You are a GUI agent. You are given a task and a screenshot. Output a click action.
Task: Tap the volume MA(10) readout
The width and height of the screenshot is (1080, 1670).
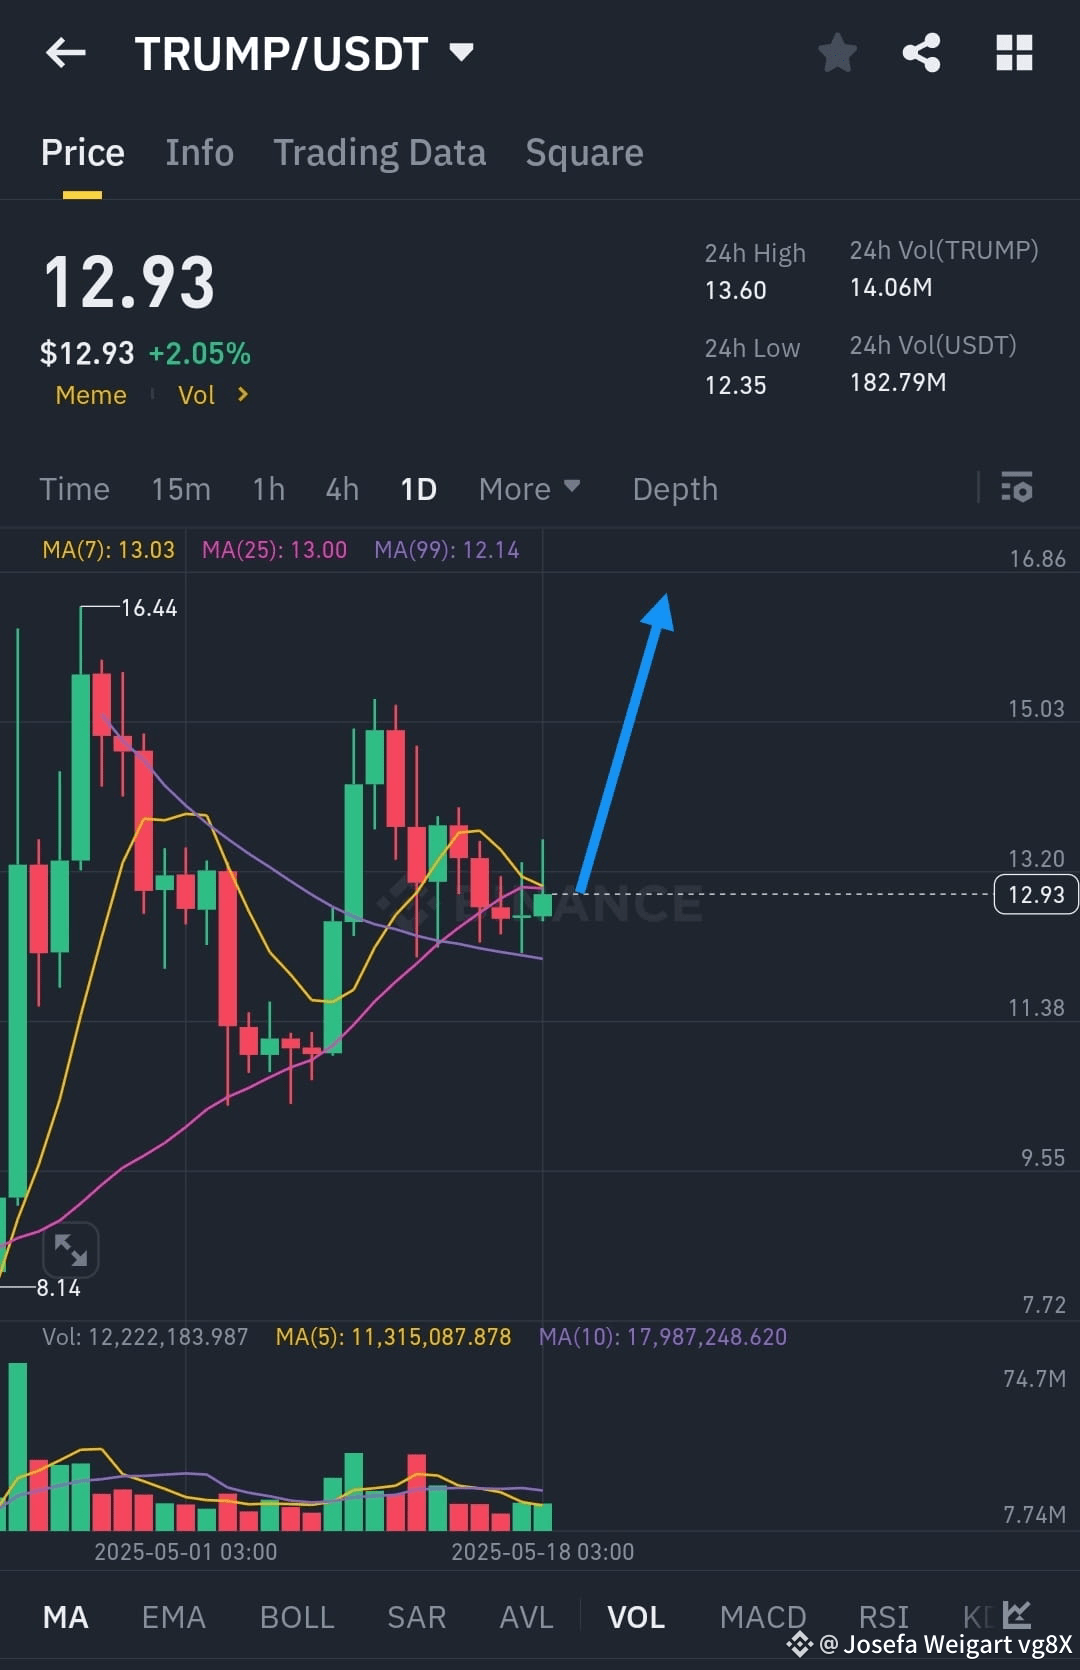point(663,1337)
